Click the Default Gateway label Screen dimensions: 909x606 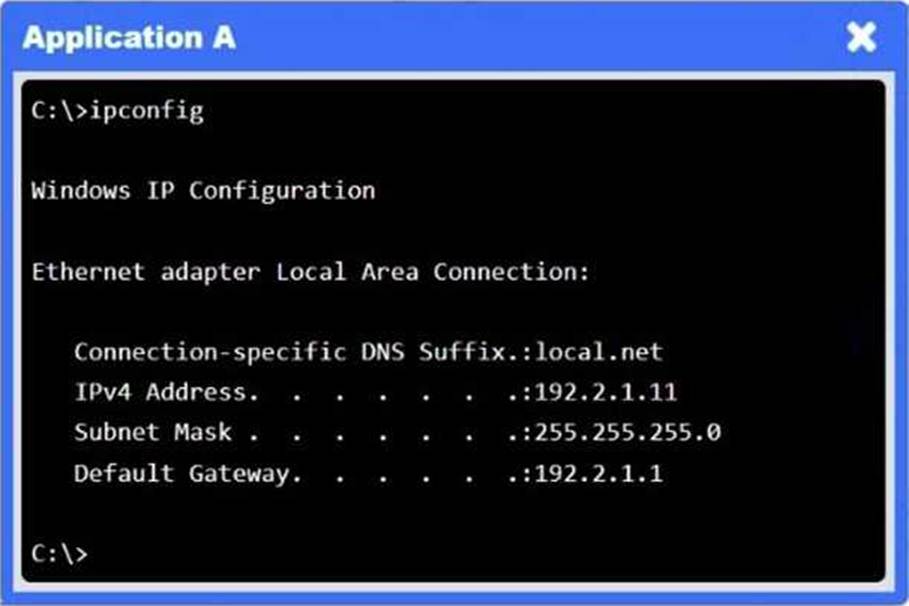tap(186, 474)
